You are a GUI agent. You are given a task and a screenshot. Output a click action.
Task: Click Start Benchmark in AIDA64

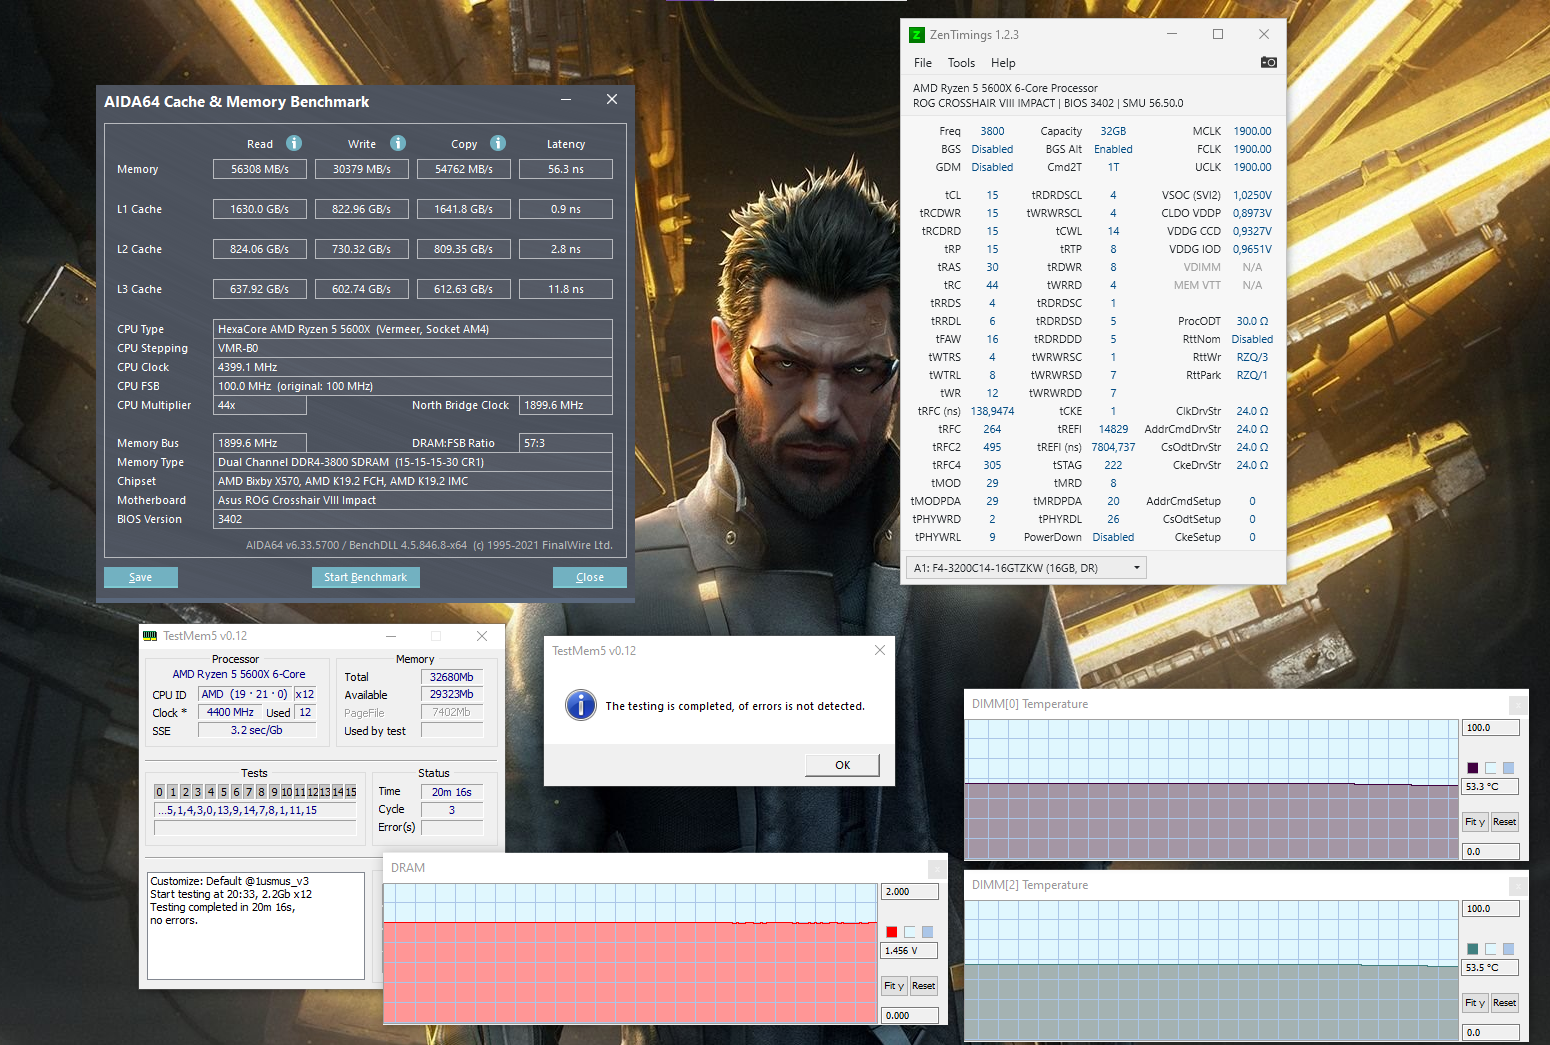click(366, 577)
